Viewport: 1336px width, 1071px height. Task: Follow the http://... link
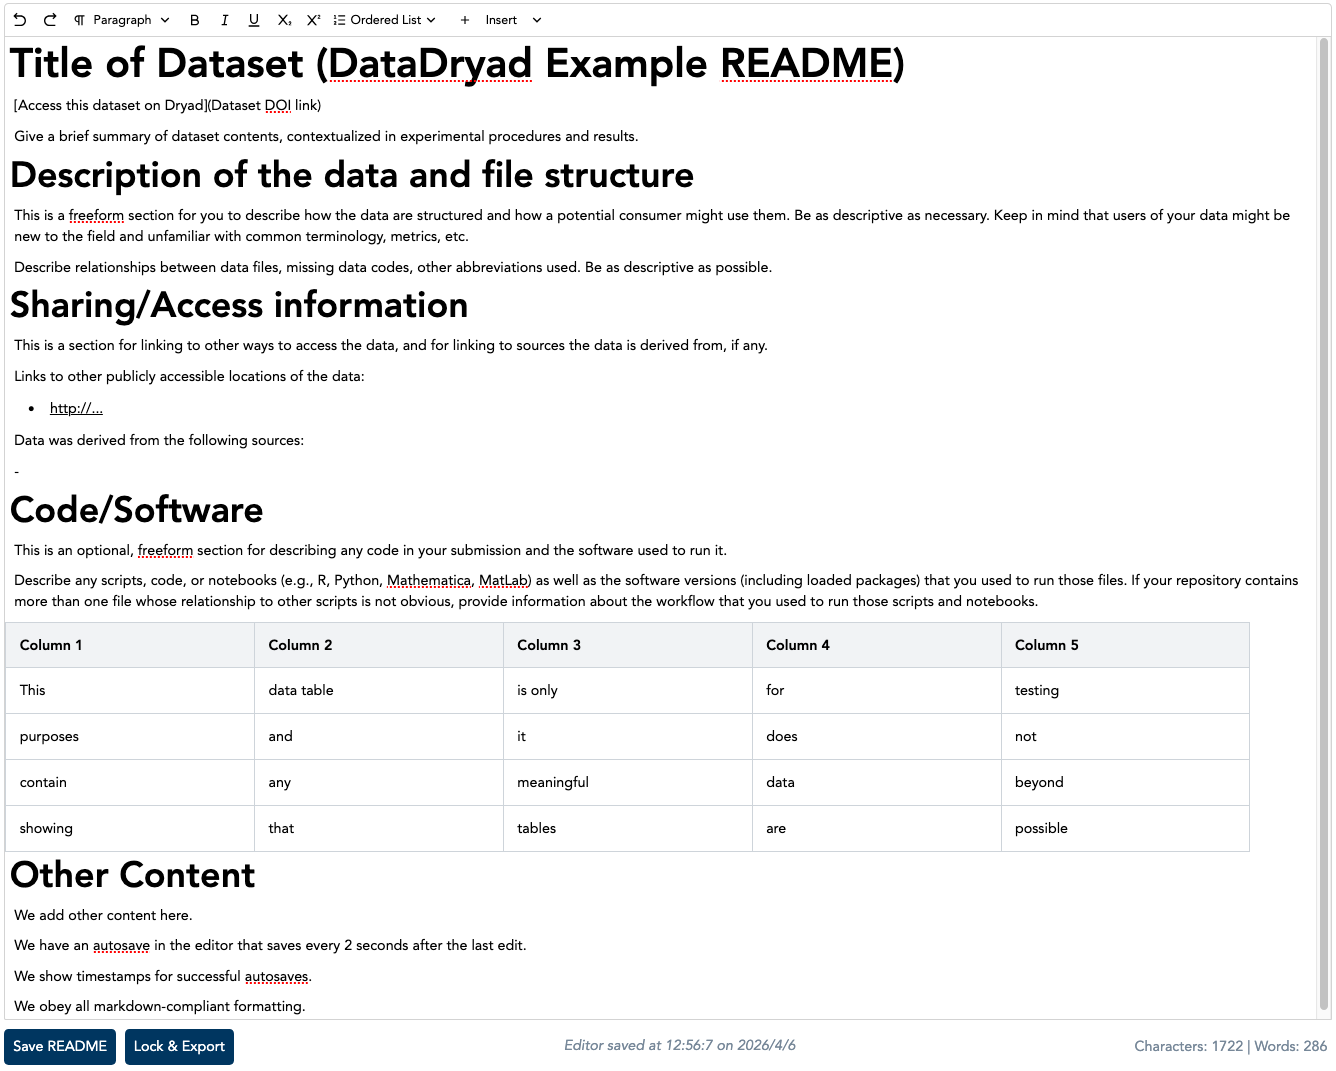tap(76, 408)
